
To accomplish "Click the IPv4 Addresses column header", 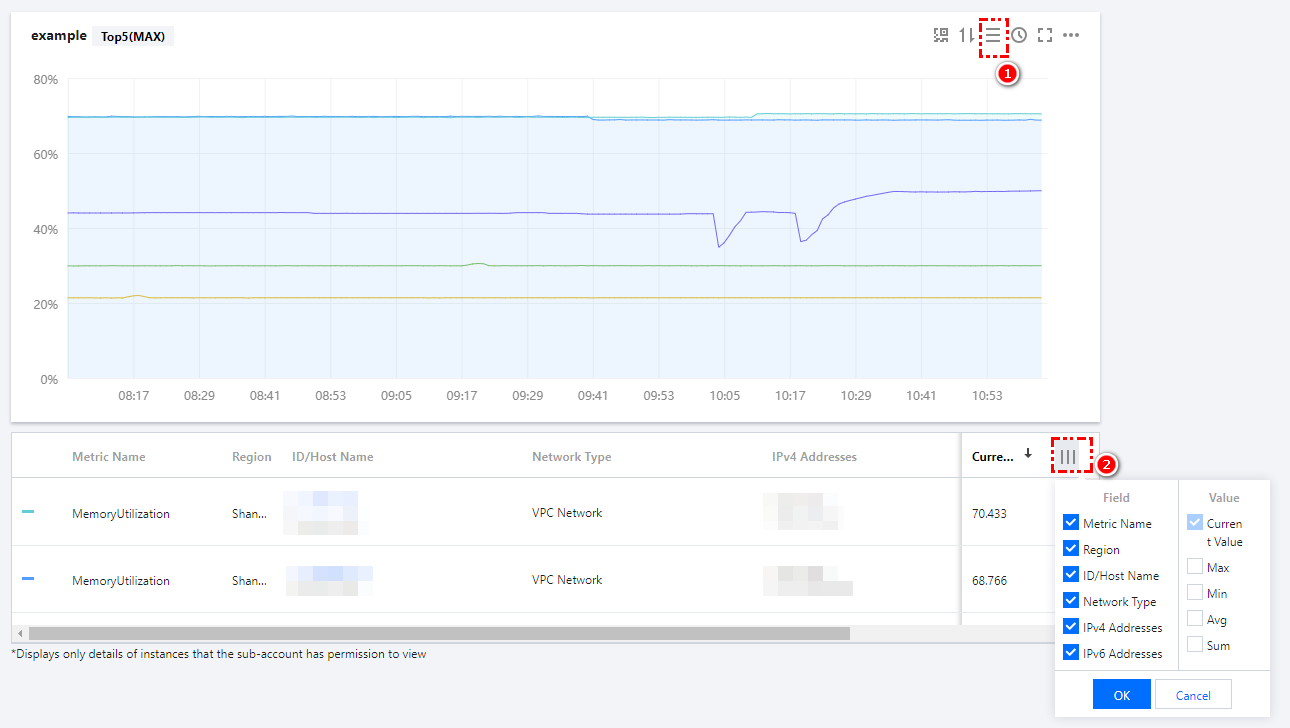I will click(x=815, y=457).
